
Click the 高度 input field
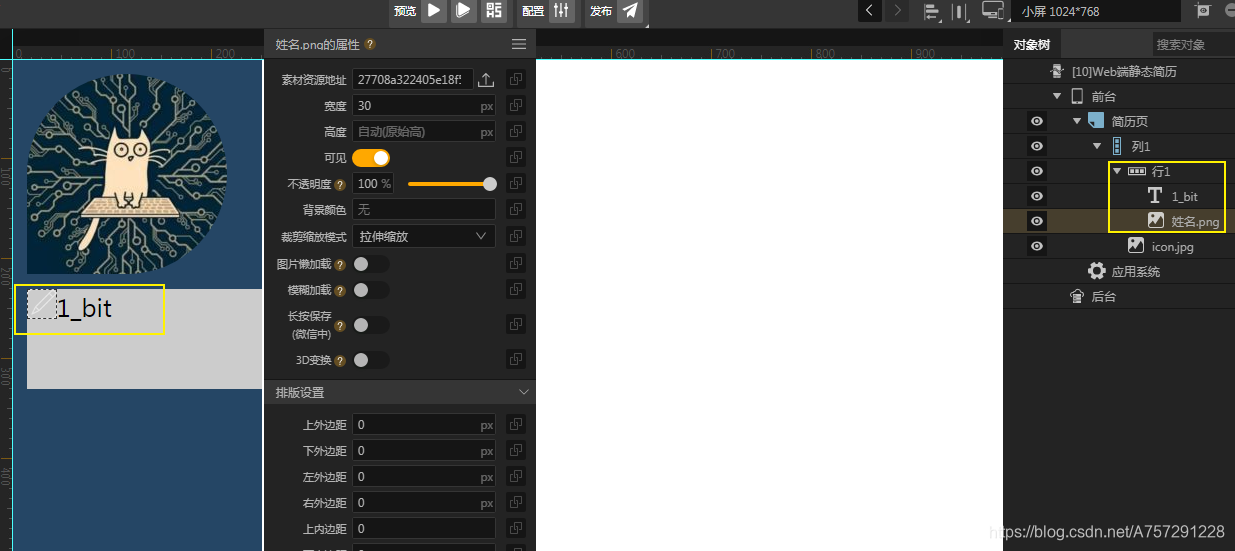click(424, 131)
